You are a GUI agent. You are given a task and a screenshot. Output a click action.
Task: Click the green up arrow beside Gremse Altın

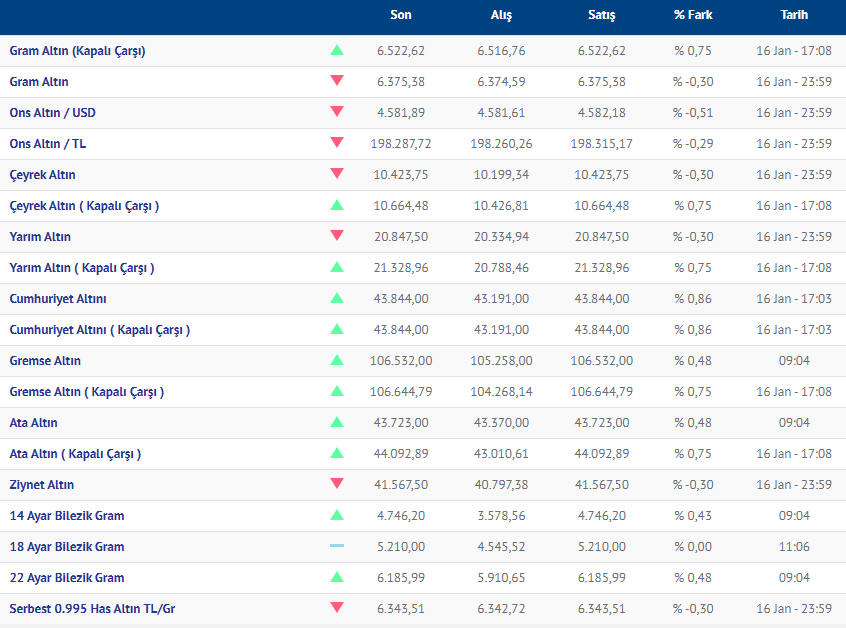337,360
